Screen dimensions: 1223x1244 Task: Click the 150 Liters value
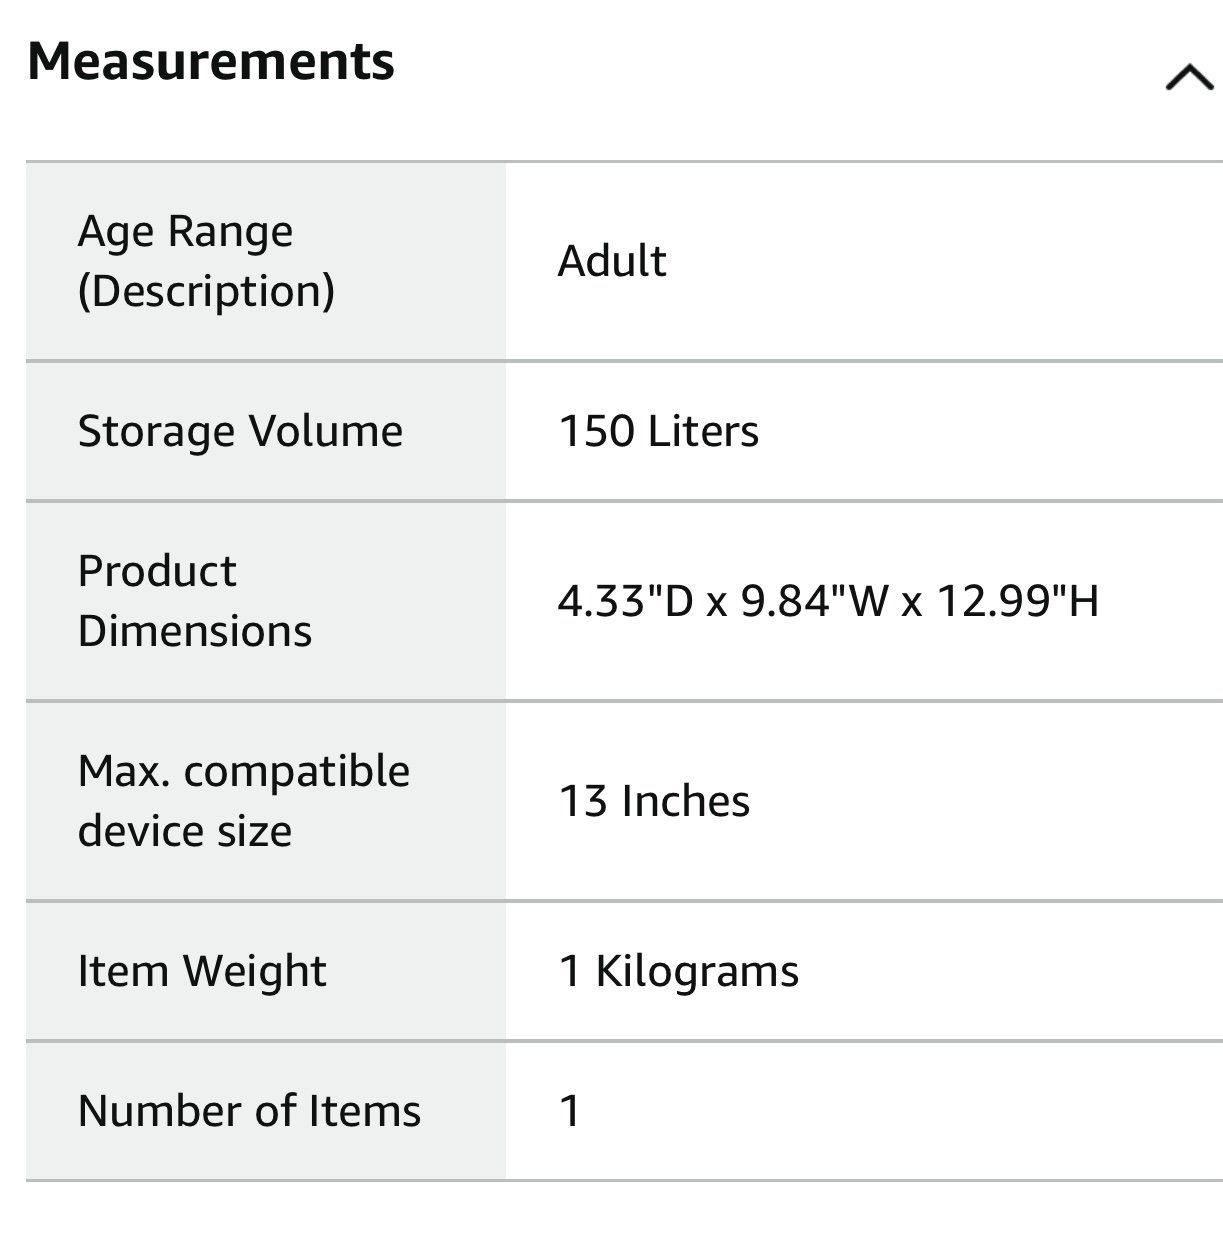click(x=658, y=431)
